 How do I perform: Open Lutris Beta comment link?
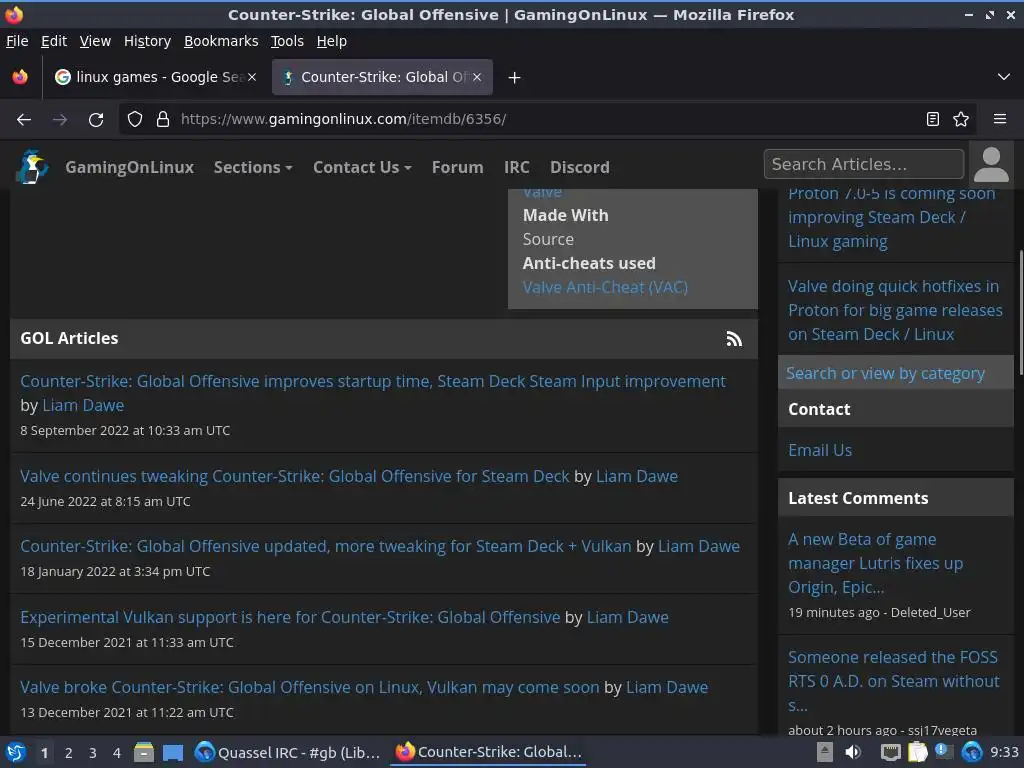(x=875, y=564)
